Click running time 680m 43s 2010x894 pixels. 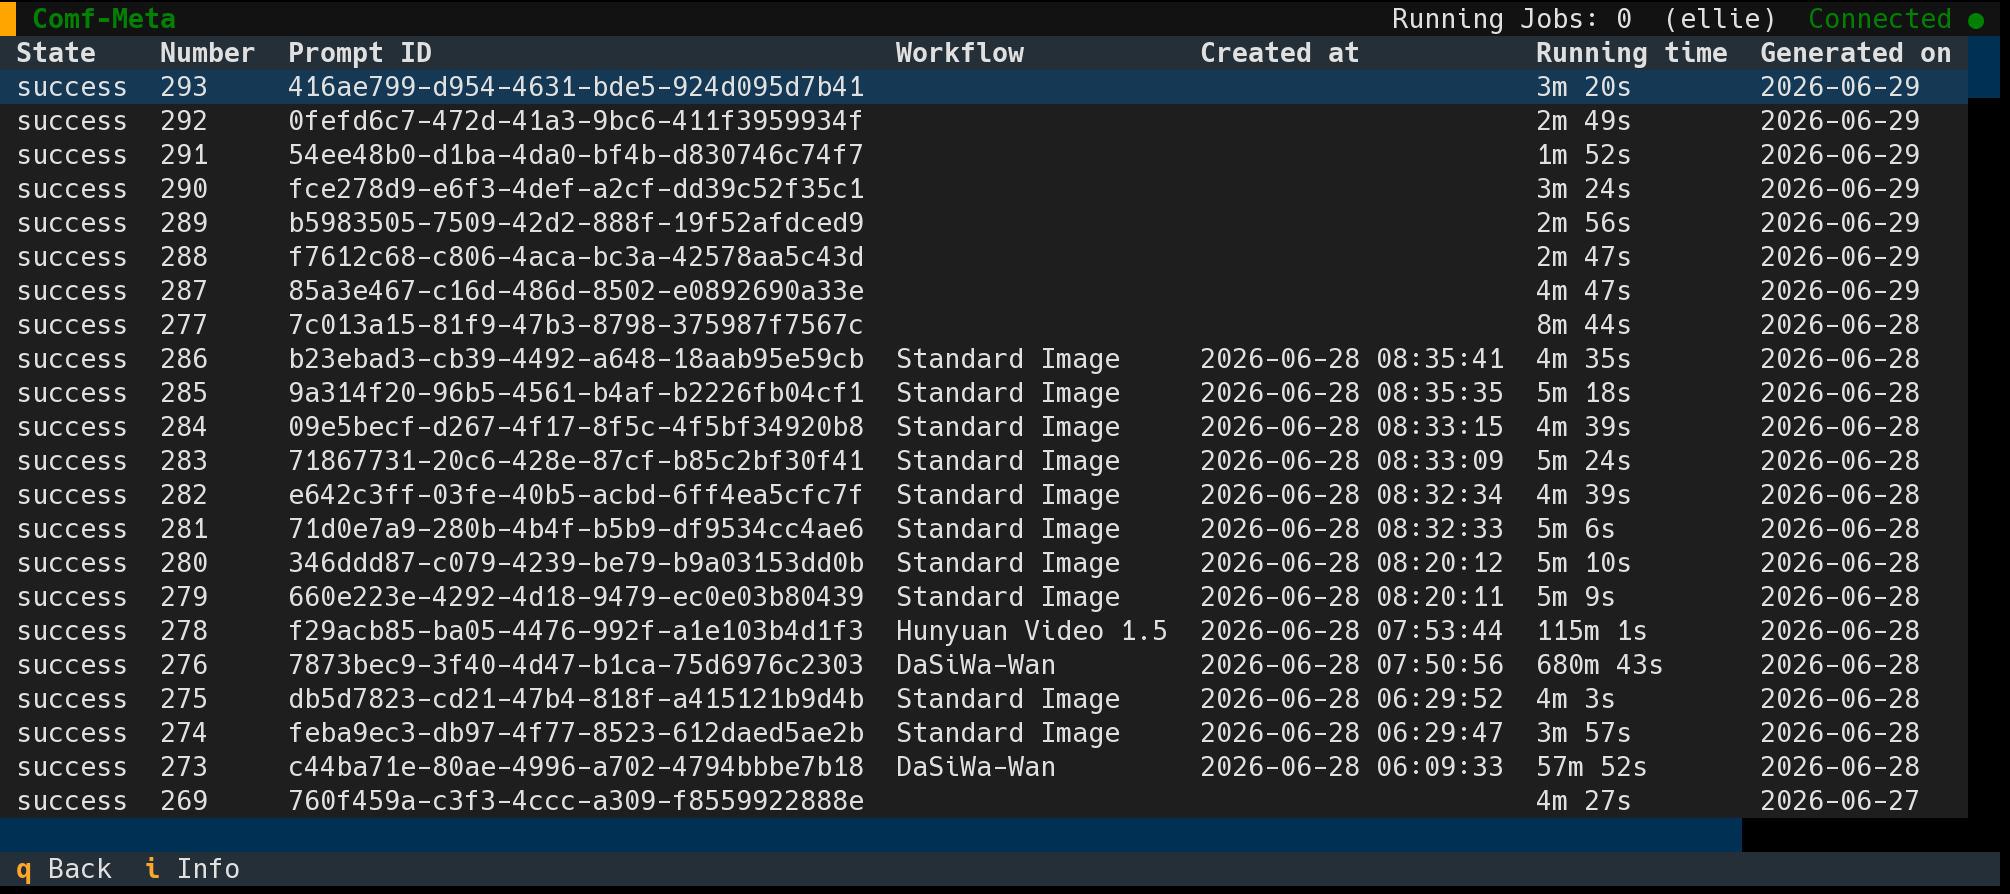(1600, 665)
